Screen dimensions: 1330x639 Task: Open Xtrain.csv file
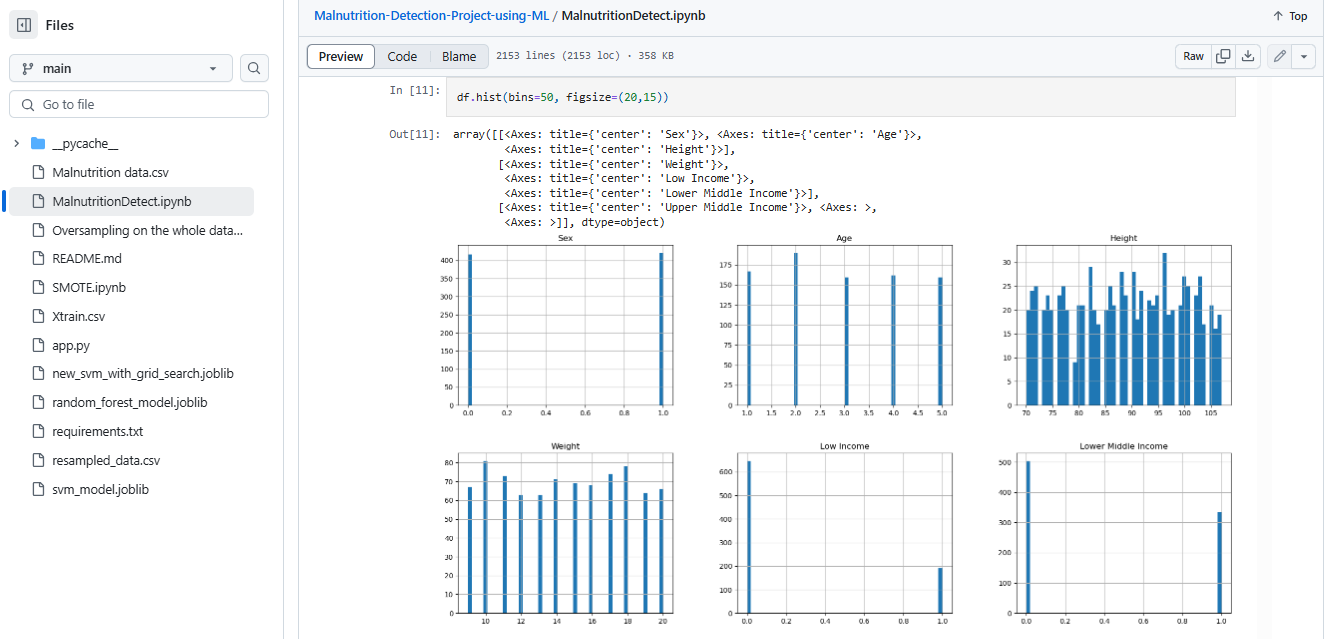pos(78,316)
